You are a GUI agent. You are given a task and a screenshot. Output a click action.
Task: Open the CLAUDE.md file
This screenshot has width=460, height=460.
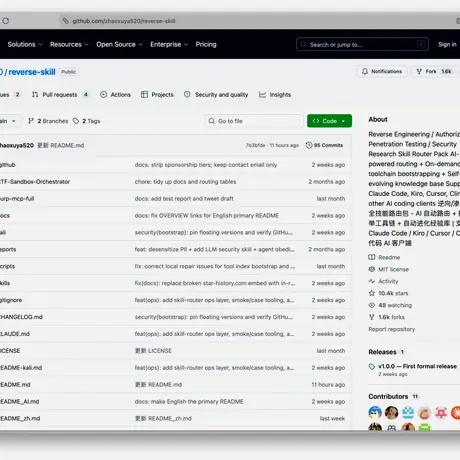point(15,334)
